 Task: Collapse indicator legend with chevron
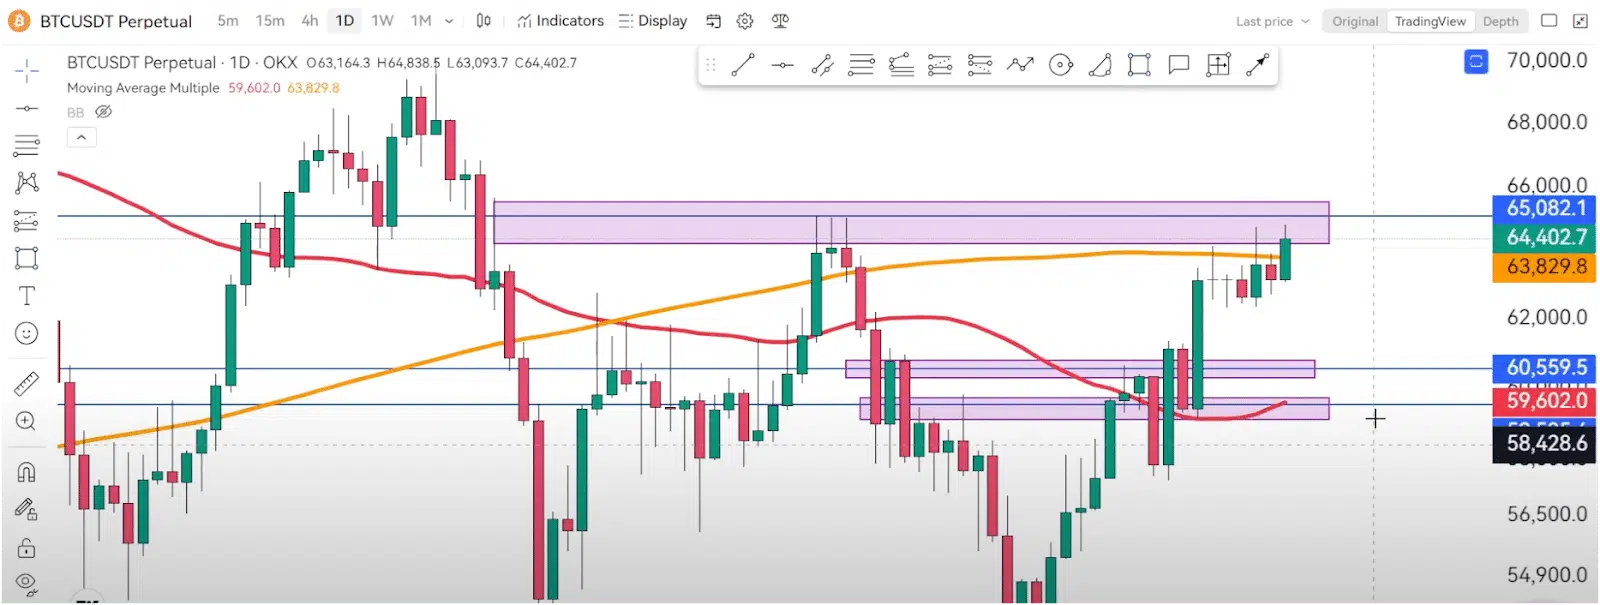point(81,137)
